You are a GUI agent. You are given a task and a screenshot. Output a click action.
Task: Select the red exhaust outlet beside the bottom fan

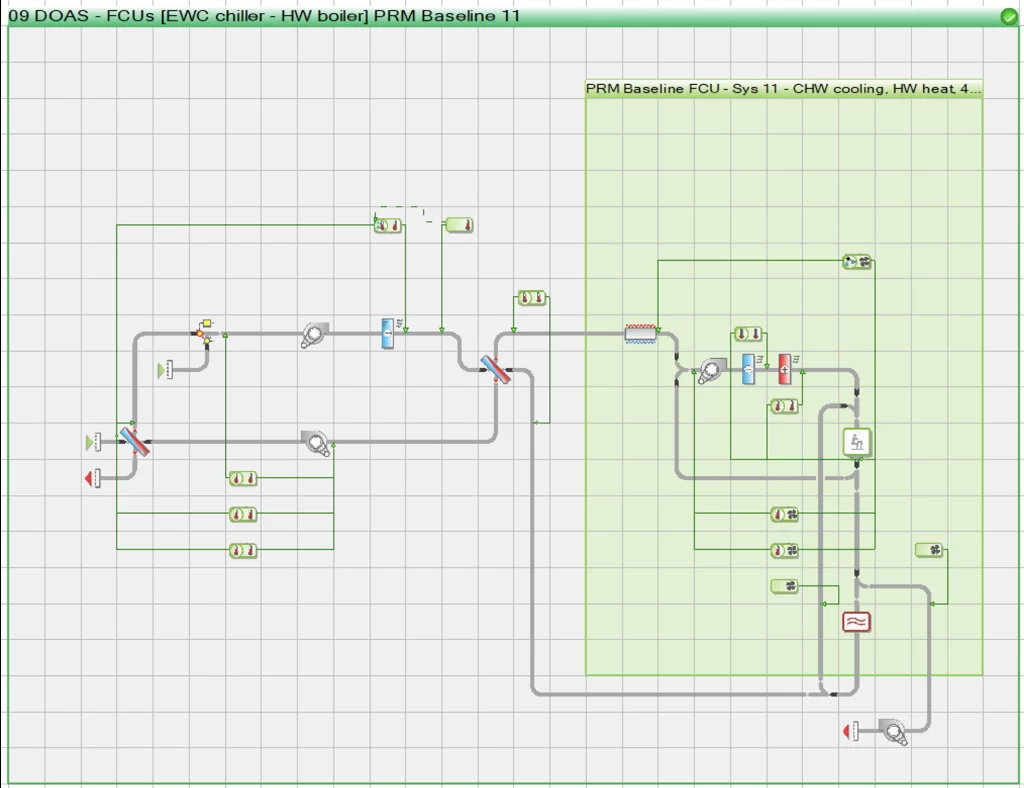(x=851, y=731)
